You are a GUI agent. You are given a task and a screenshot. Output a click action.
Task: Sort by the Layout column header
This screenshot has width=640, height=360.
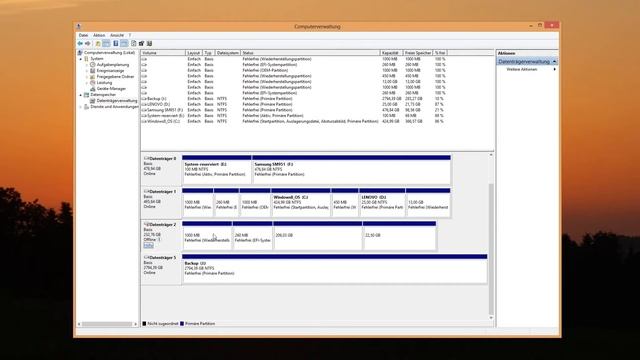point(194,53)
